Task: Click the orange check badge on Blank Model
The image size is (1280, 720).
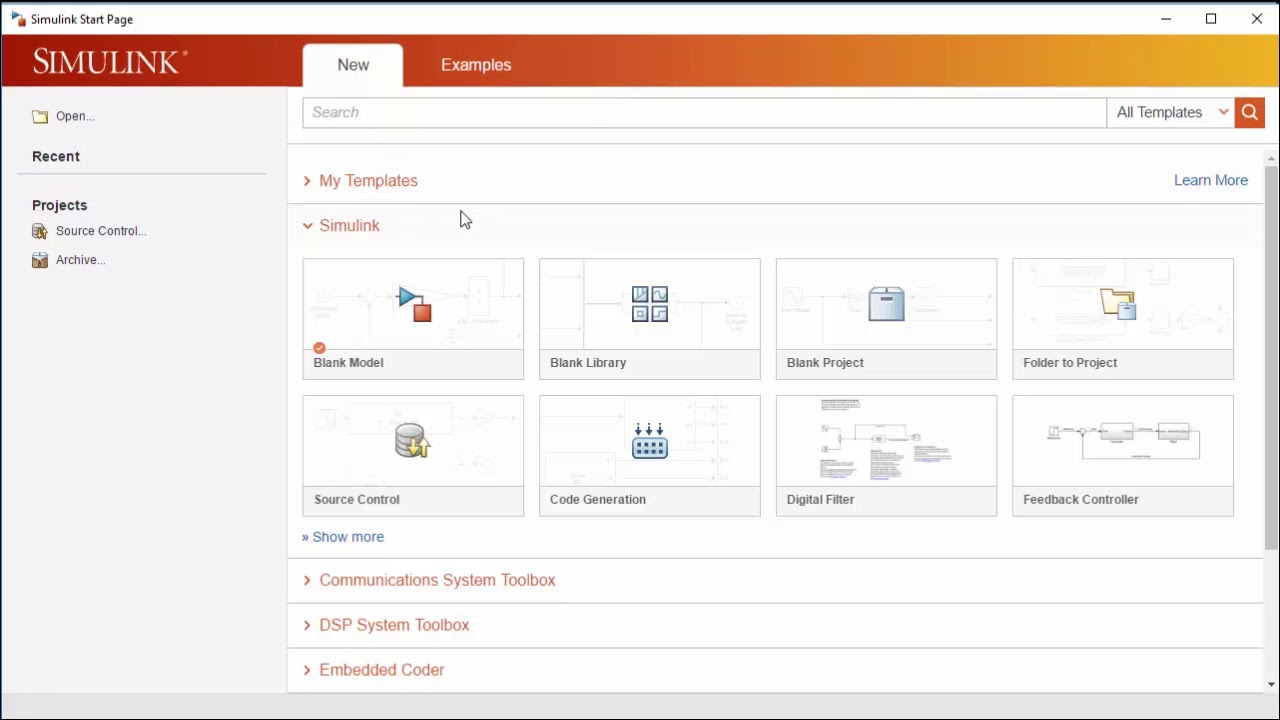Action: (319, 348)
